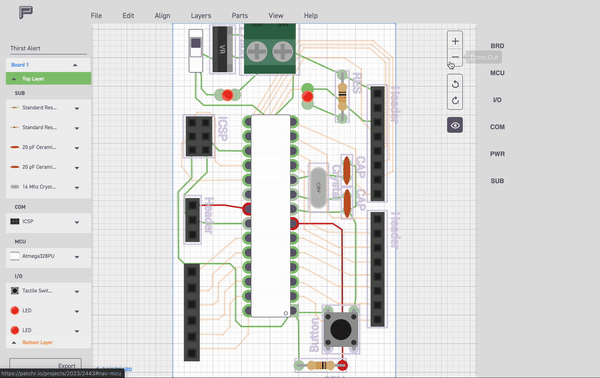The height and width of the screenshot is (378, 600).
Task: Select the BRD parts category
Action: click(497, 46)
